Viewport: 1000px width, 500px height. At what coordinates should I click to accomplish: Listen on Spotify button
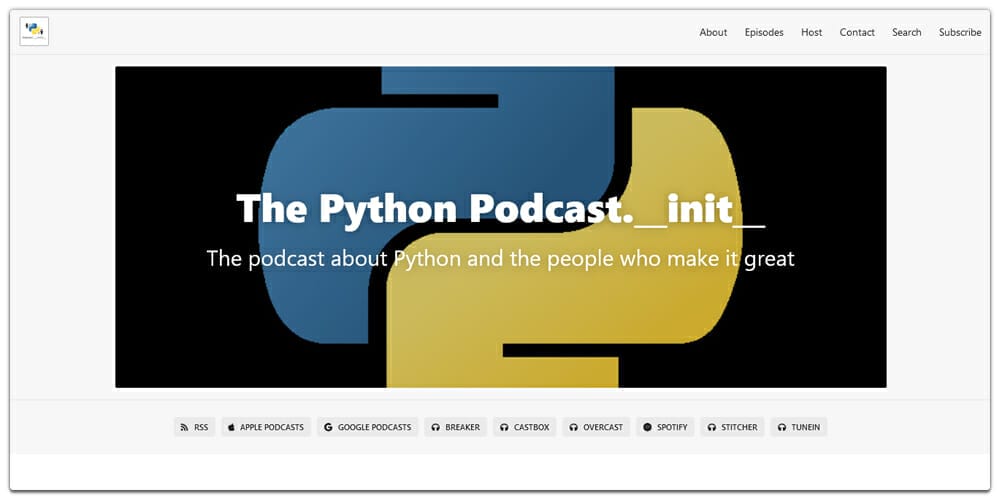point(665,427)
